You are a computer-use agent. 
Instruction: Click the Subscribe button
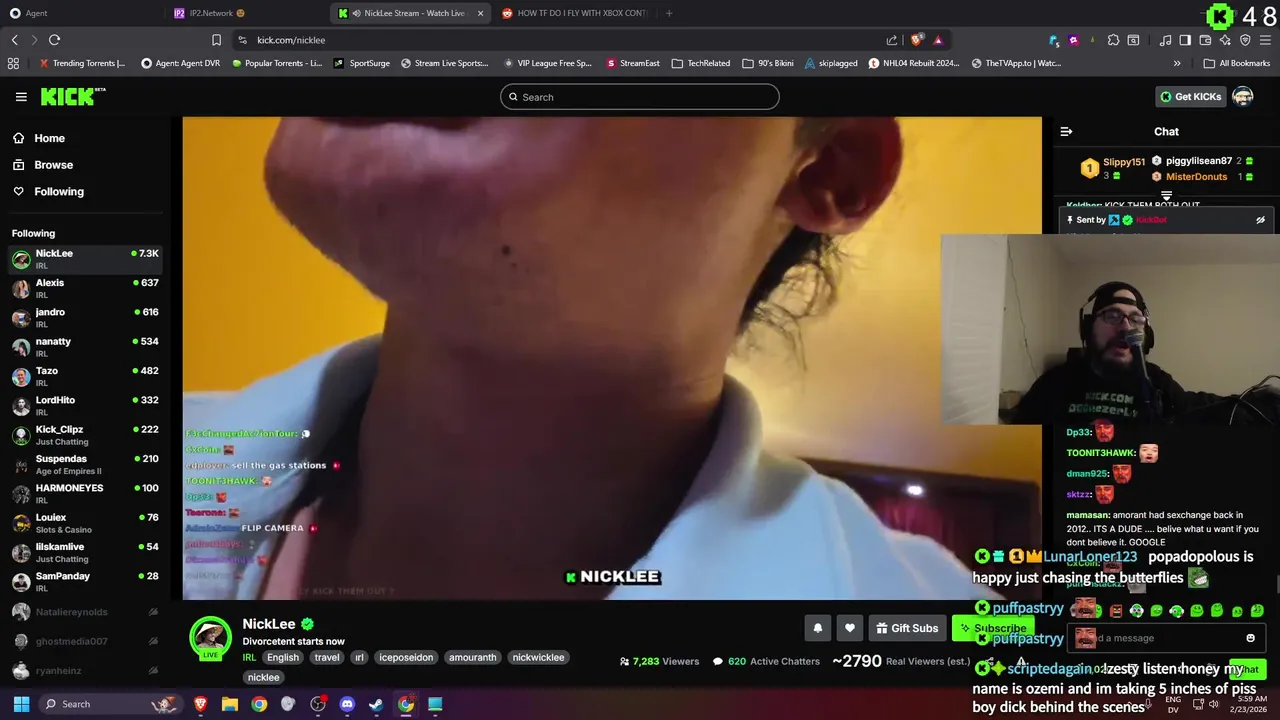click(x=991, y=628)
